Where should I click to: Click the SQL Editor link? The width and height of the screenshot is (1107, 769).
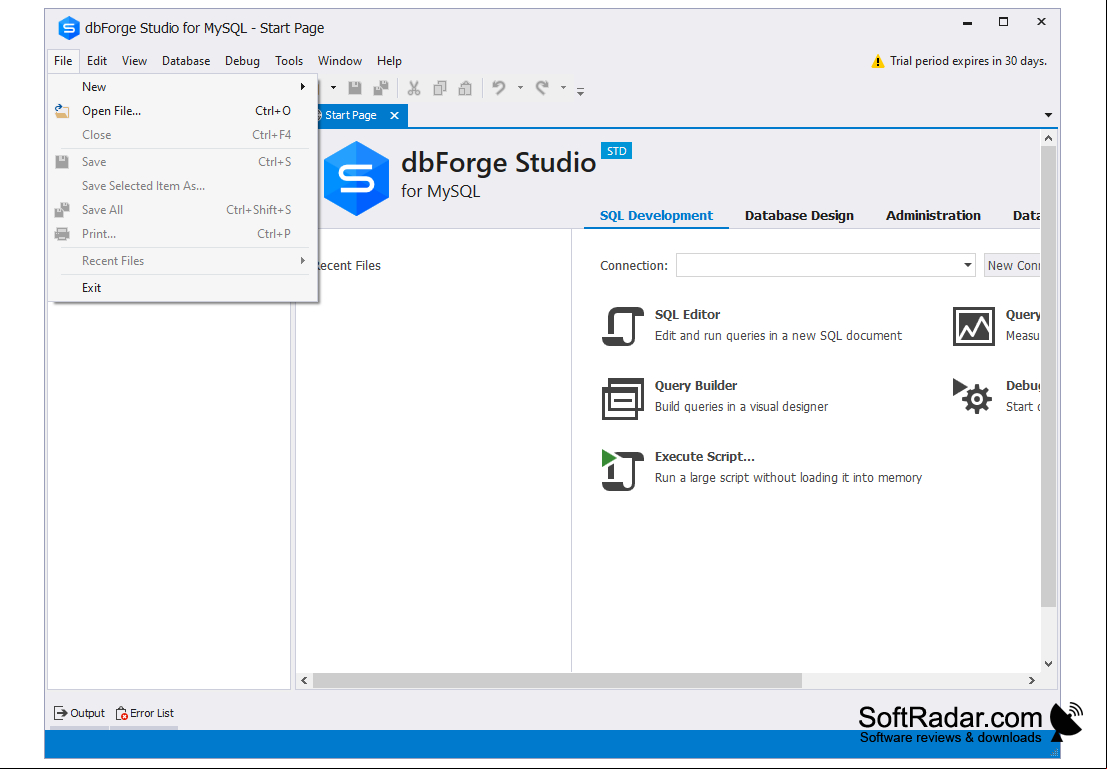[x=687, y=314]
